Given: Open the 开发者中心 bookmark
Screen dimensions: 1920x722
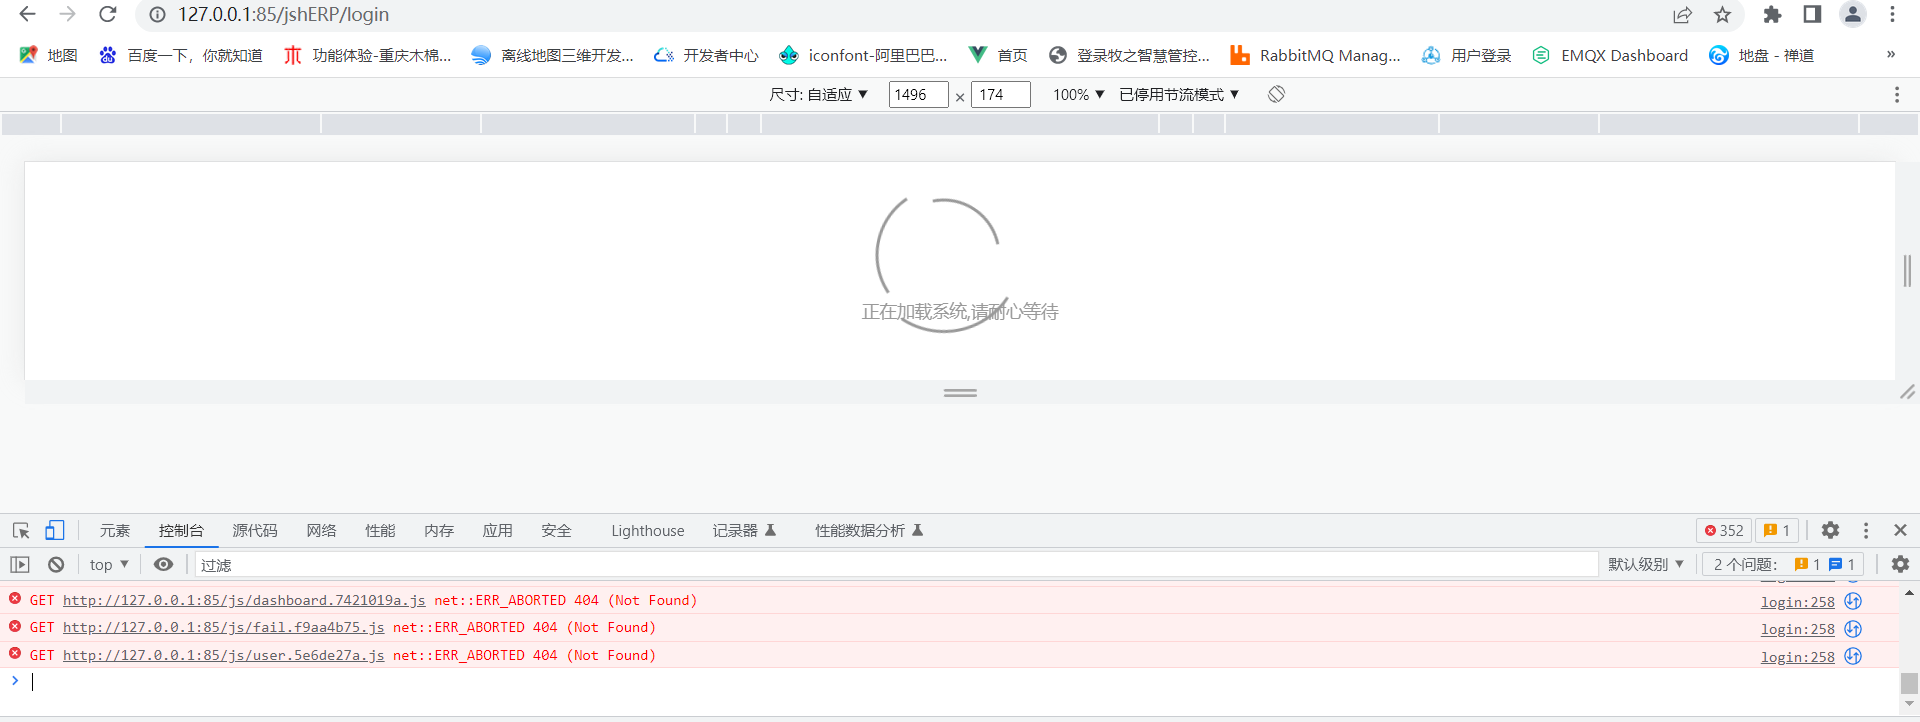Looking at the screenshot, I should (706, 55).
